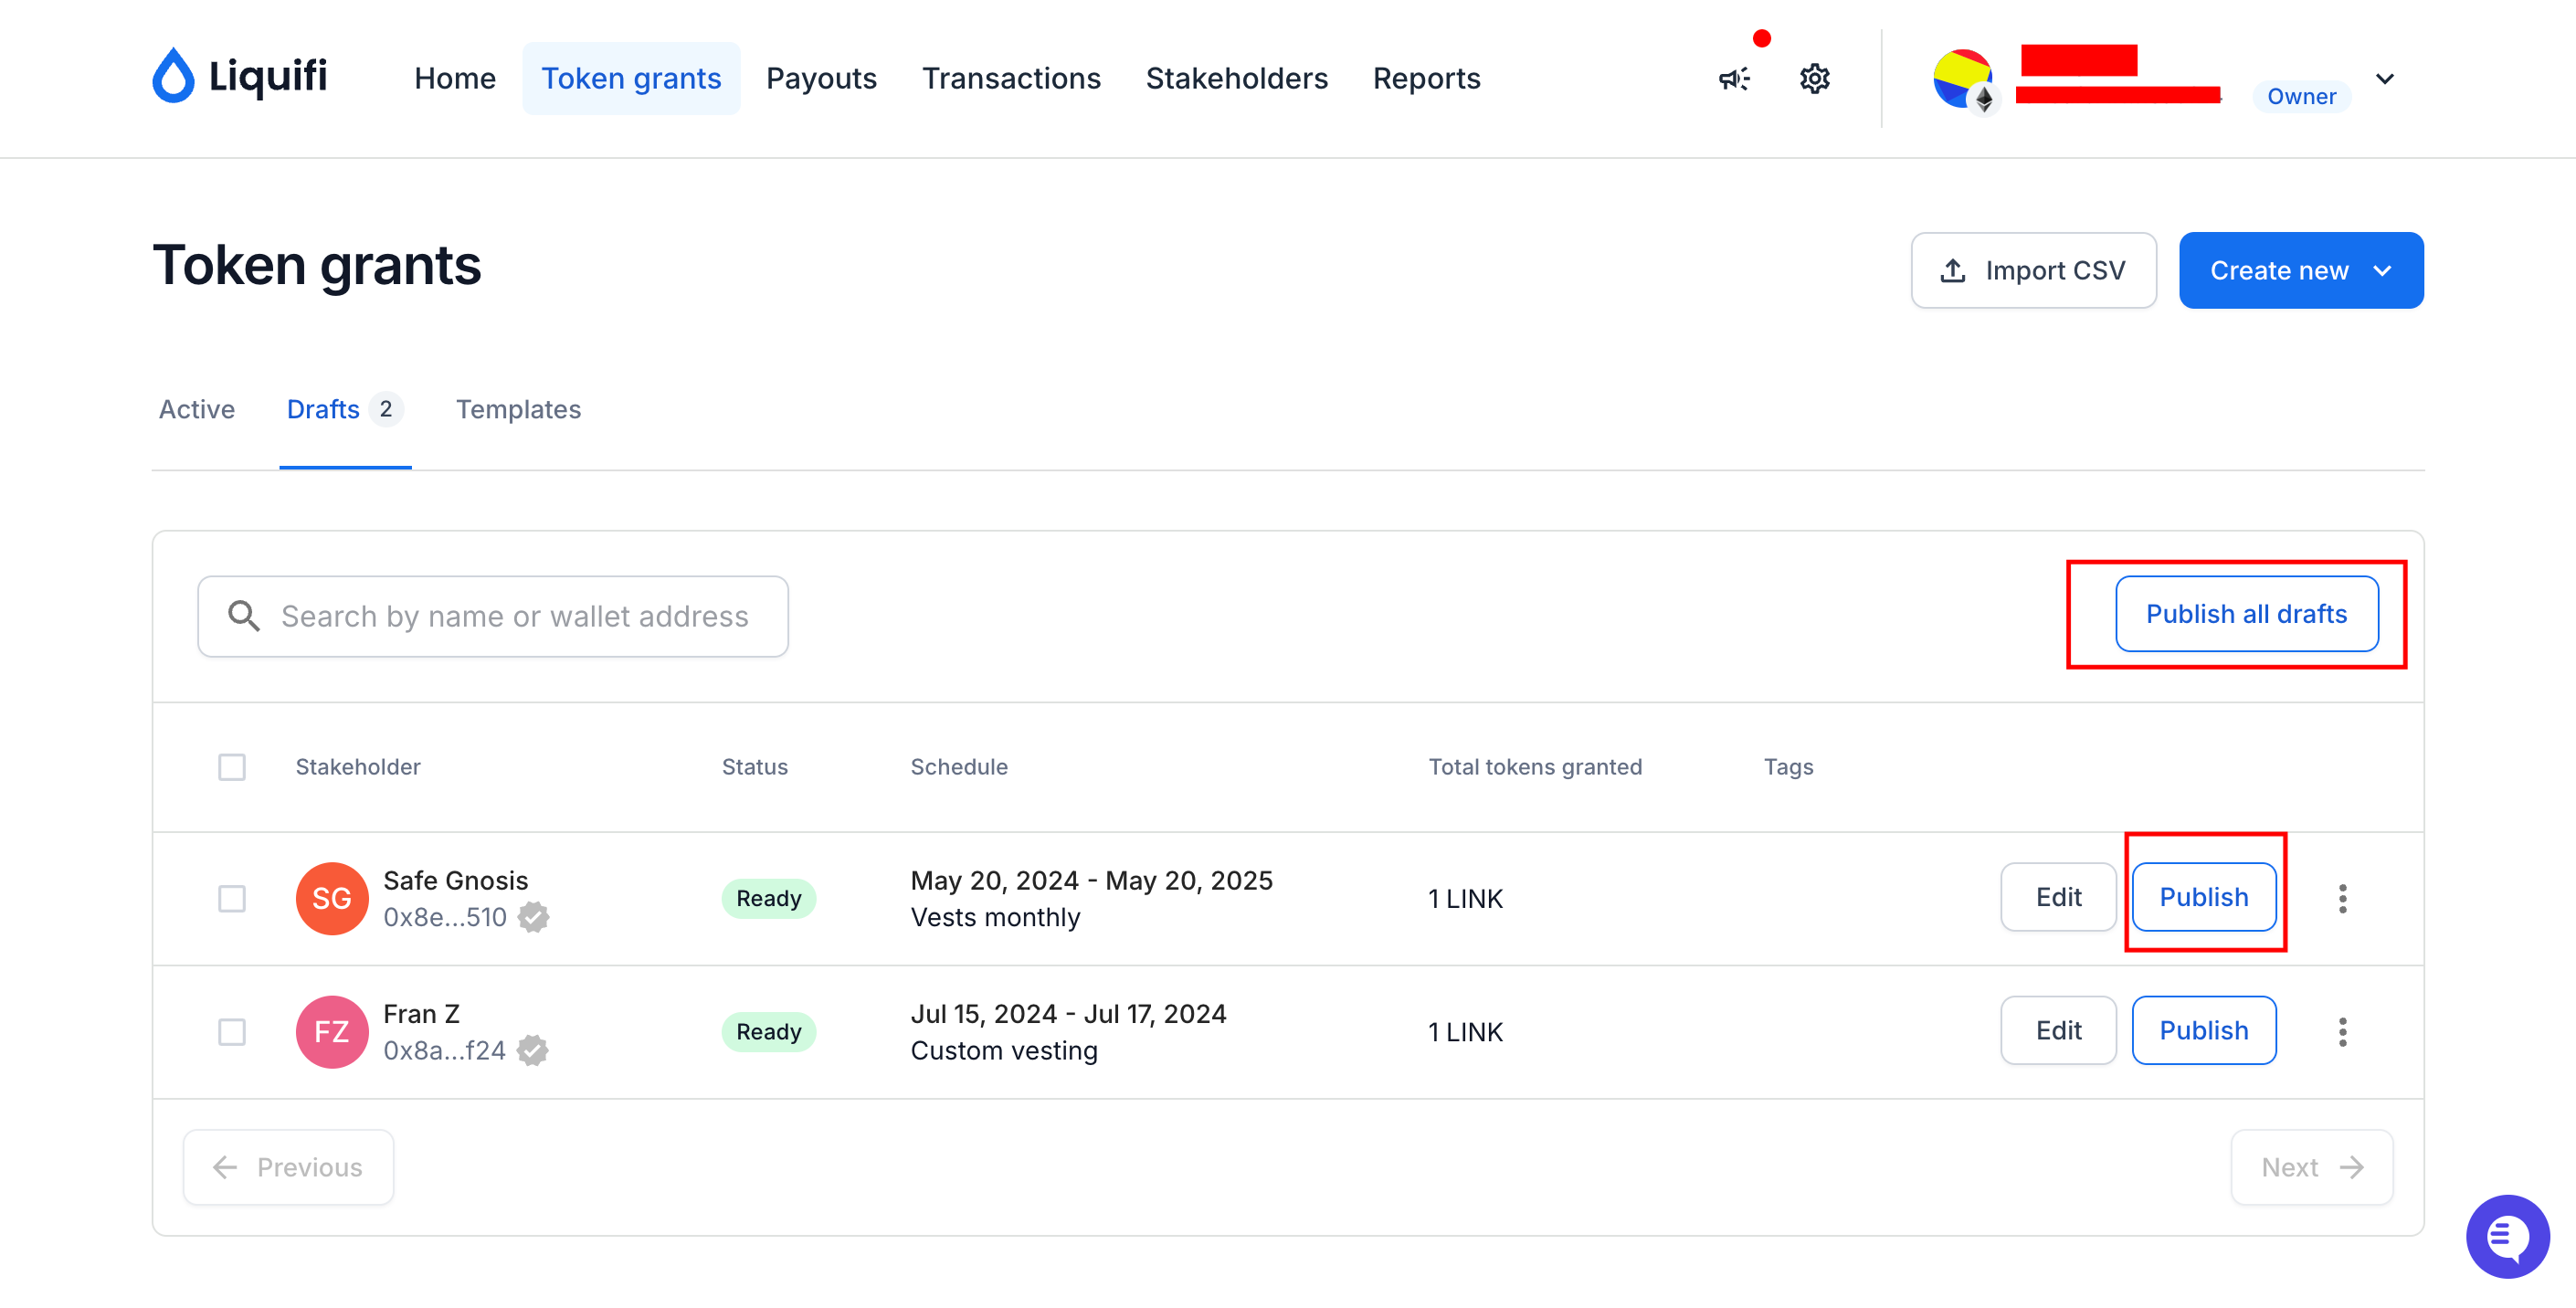Click the Liquifi logo
The width and height of the screenshot is (2576, 1308).
tap(240, 76)
